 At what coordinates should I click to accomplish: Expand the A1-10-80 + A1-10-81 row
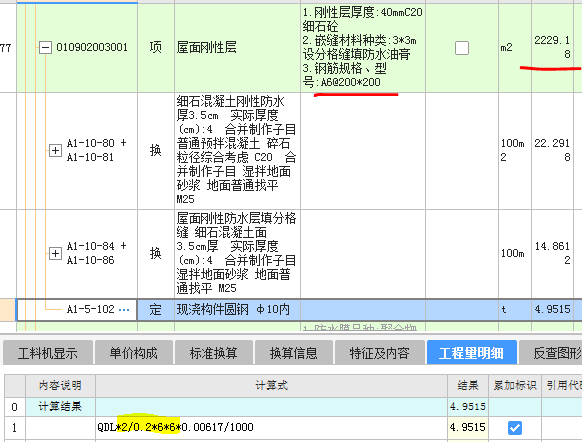(x=55, y=150)
